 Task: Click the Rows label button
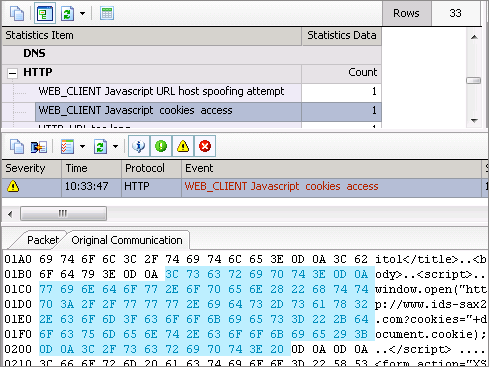coord(406,13)
